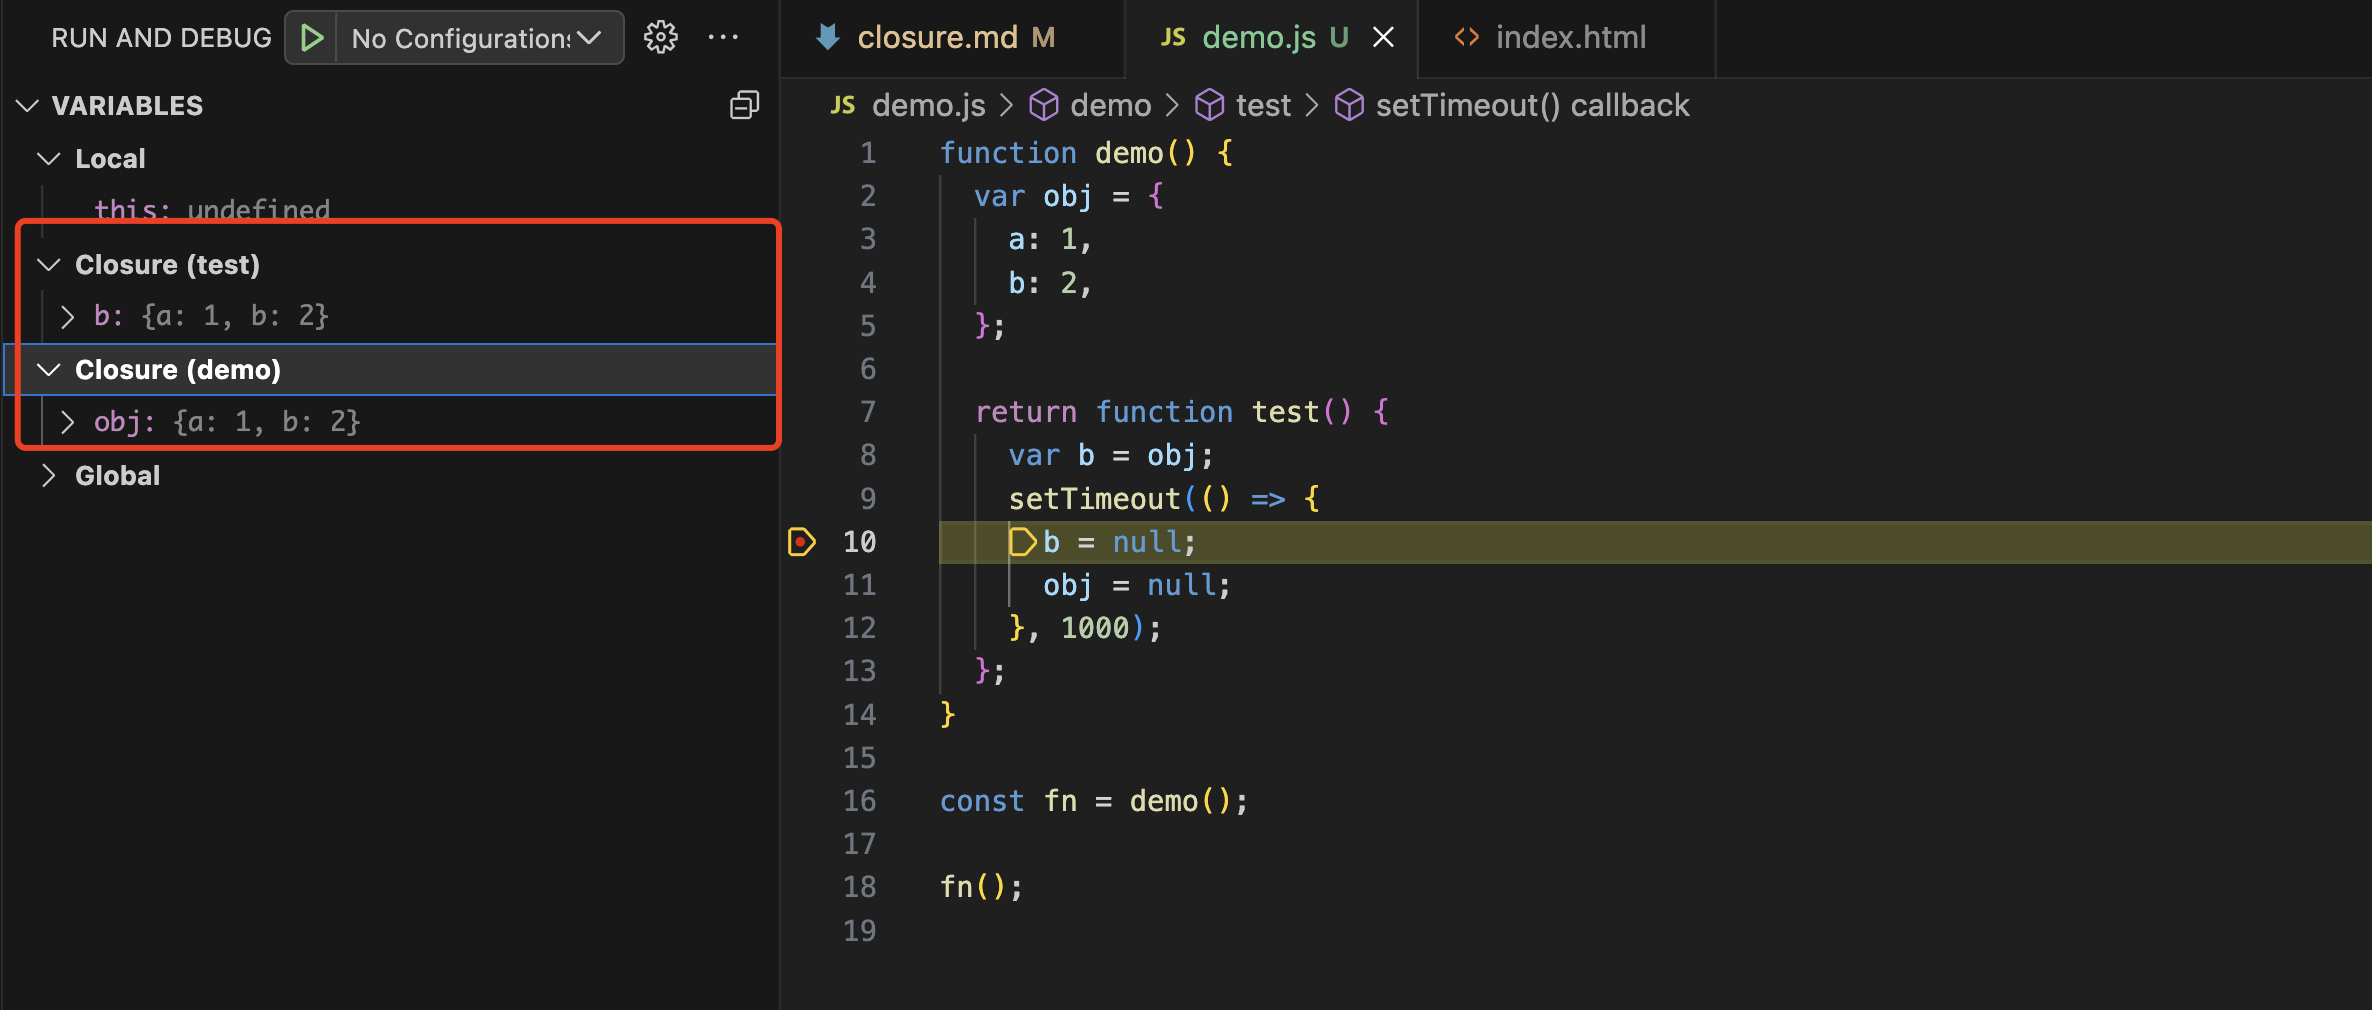
Task: Click '}, 1000);' on line 12
Action: pos(1085,628)
